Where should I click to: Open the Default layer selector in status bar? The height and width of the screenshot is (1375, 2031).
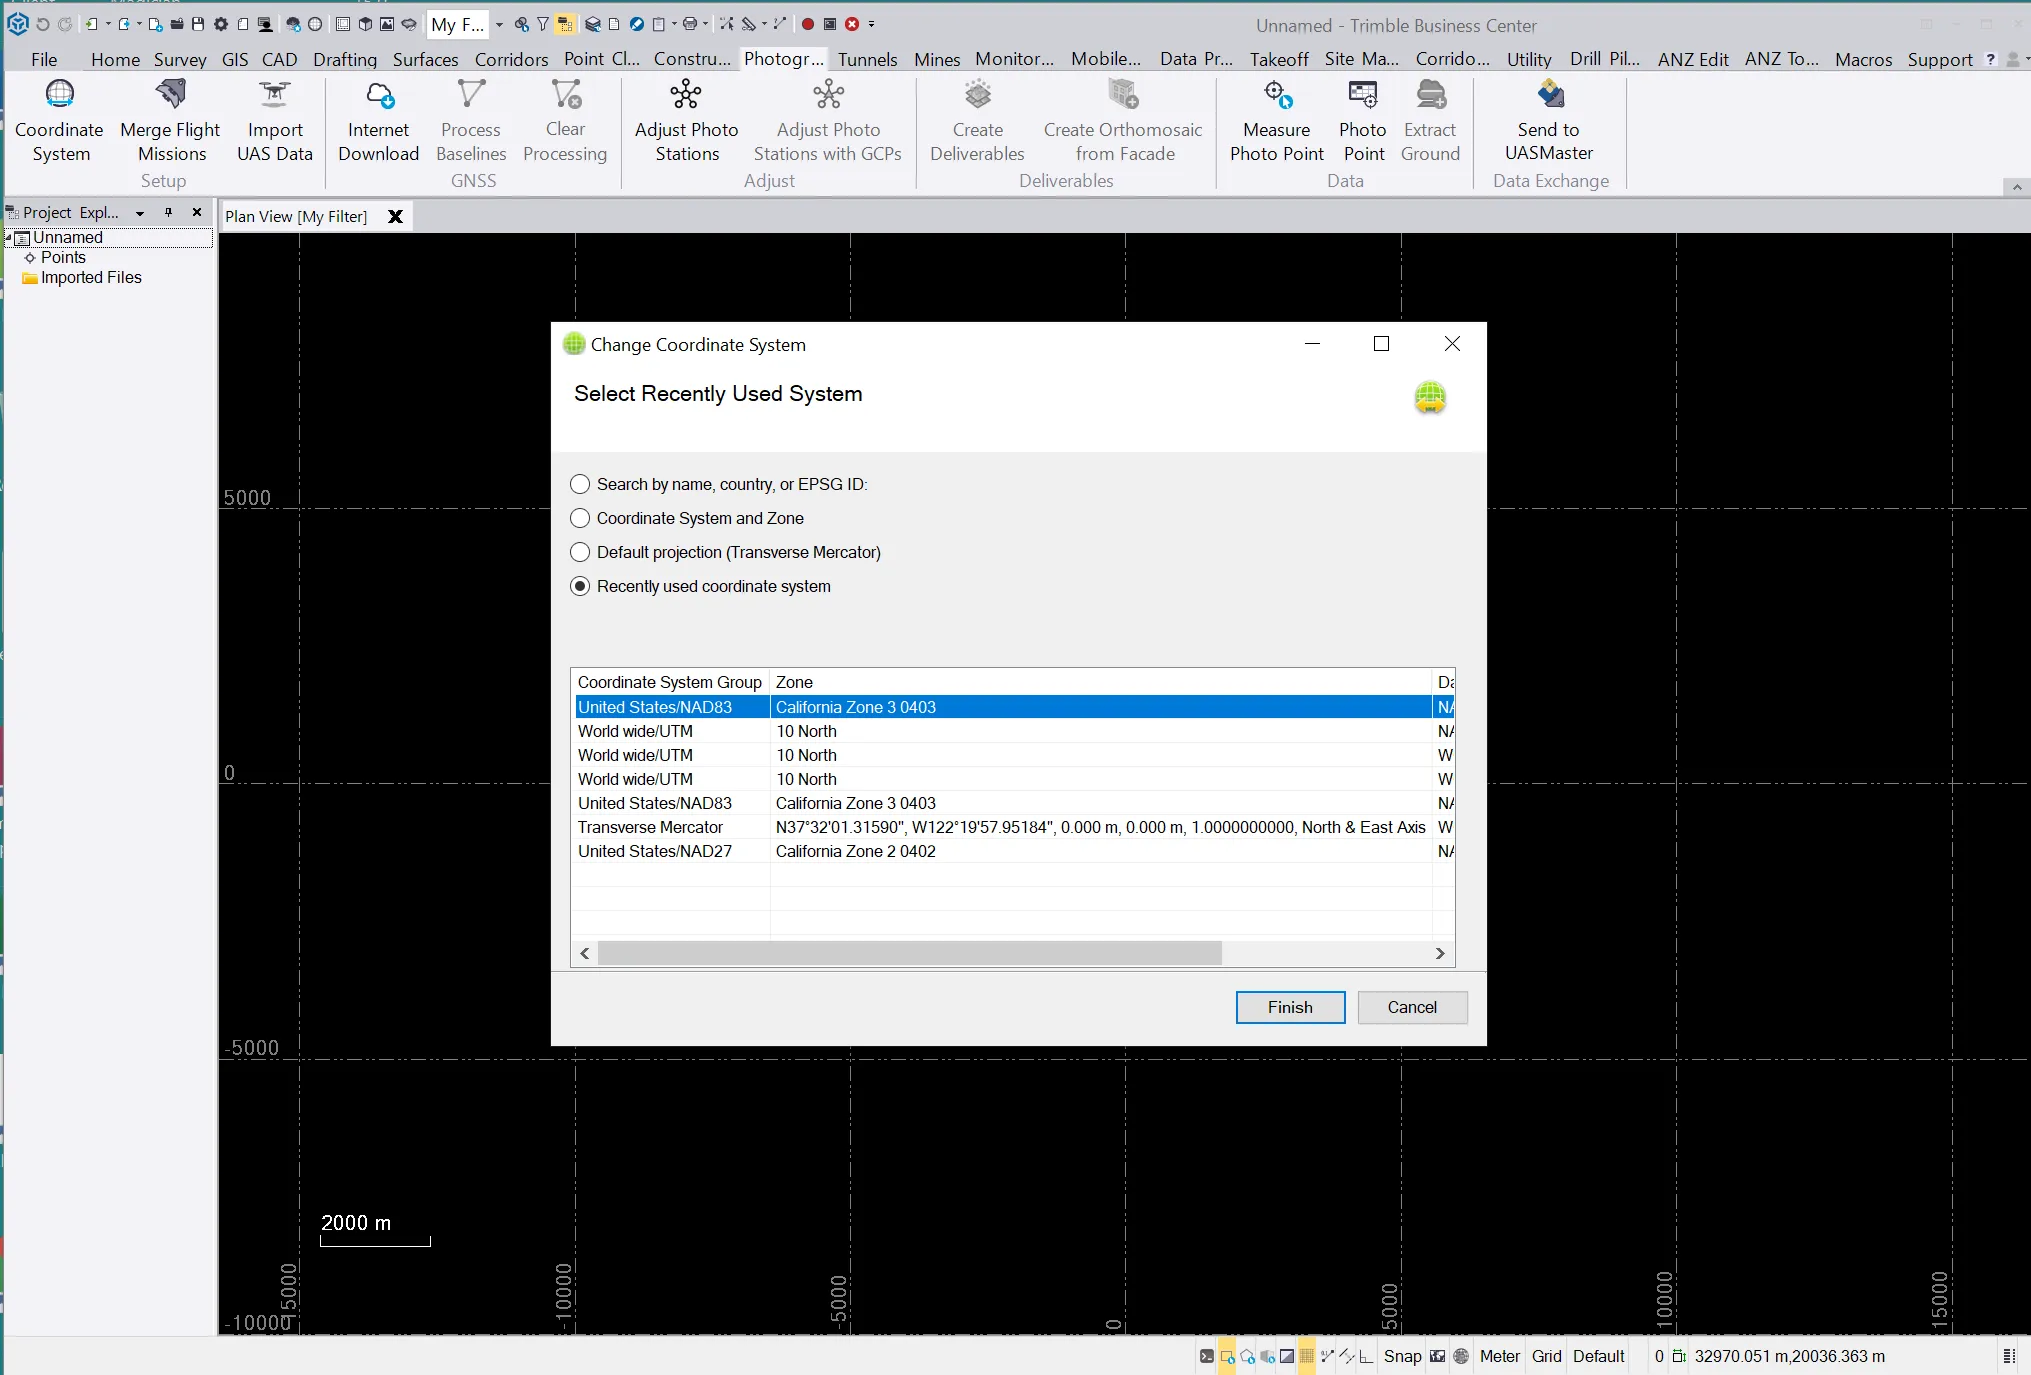tap(1598, 1356)
